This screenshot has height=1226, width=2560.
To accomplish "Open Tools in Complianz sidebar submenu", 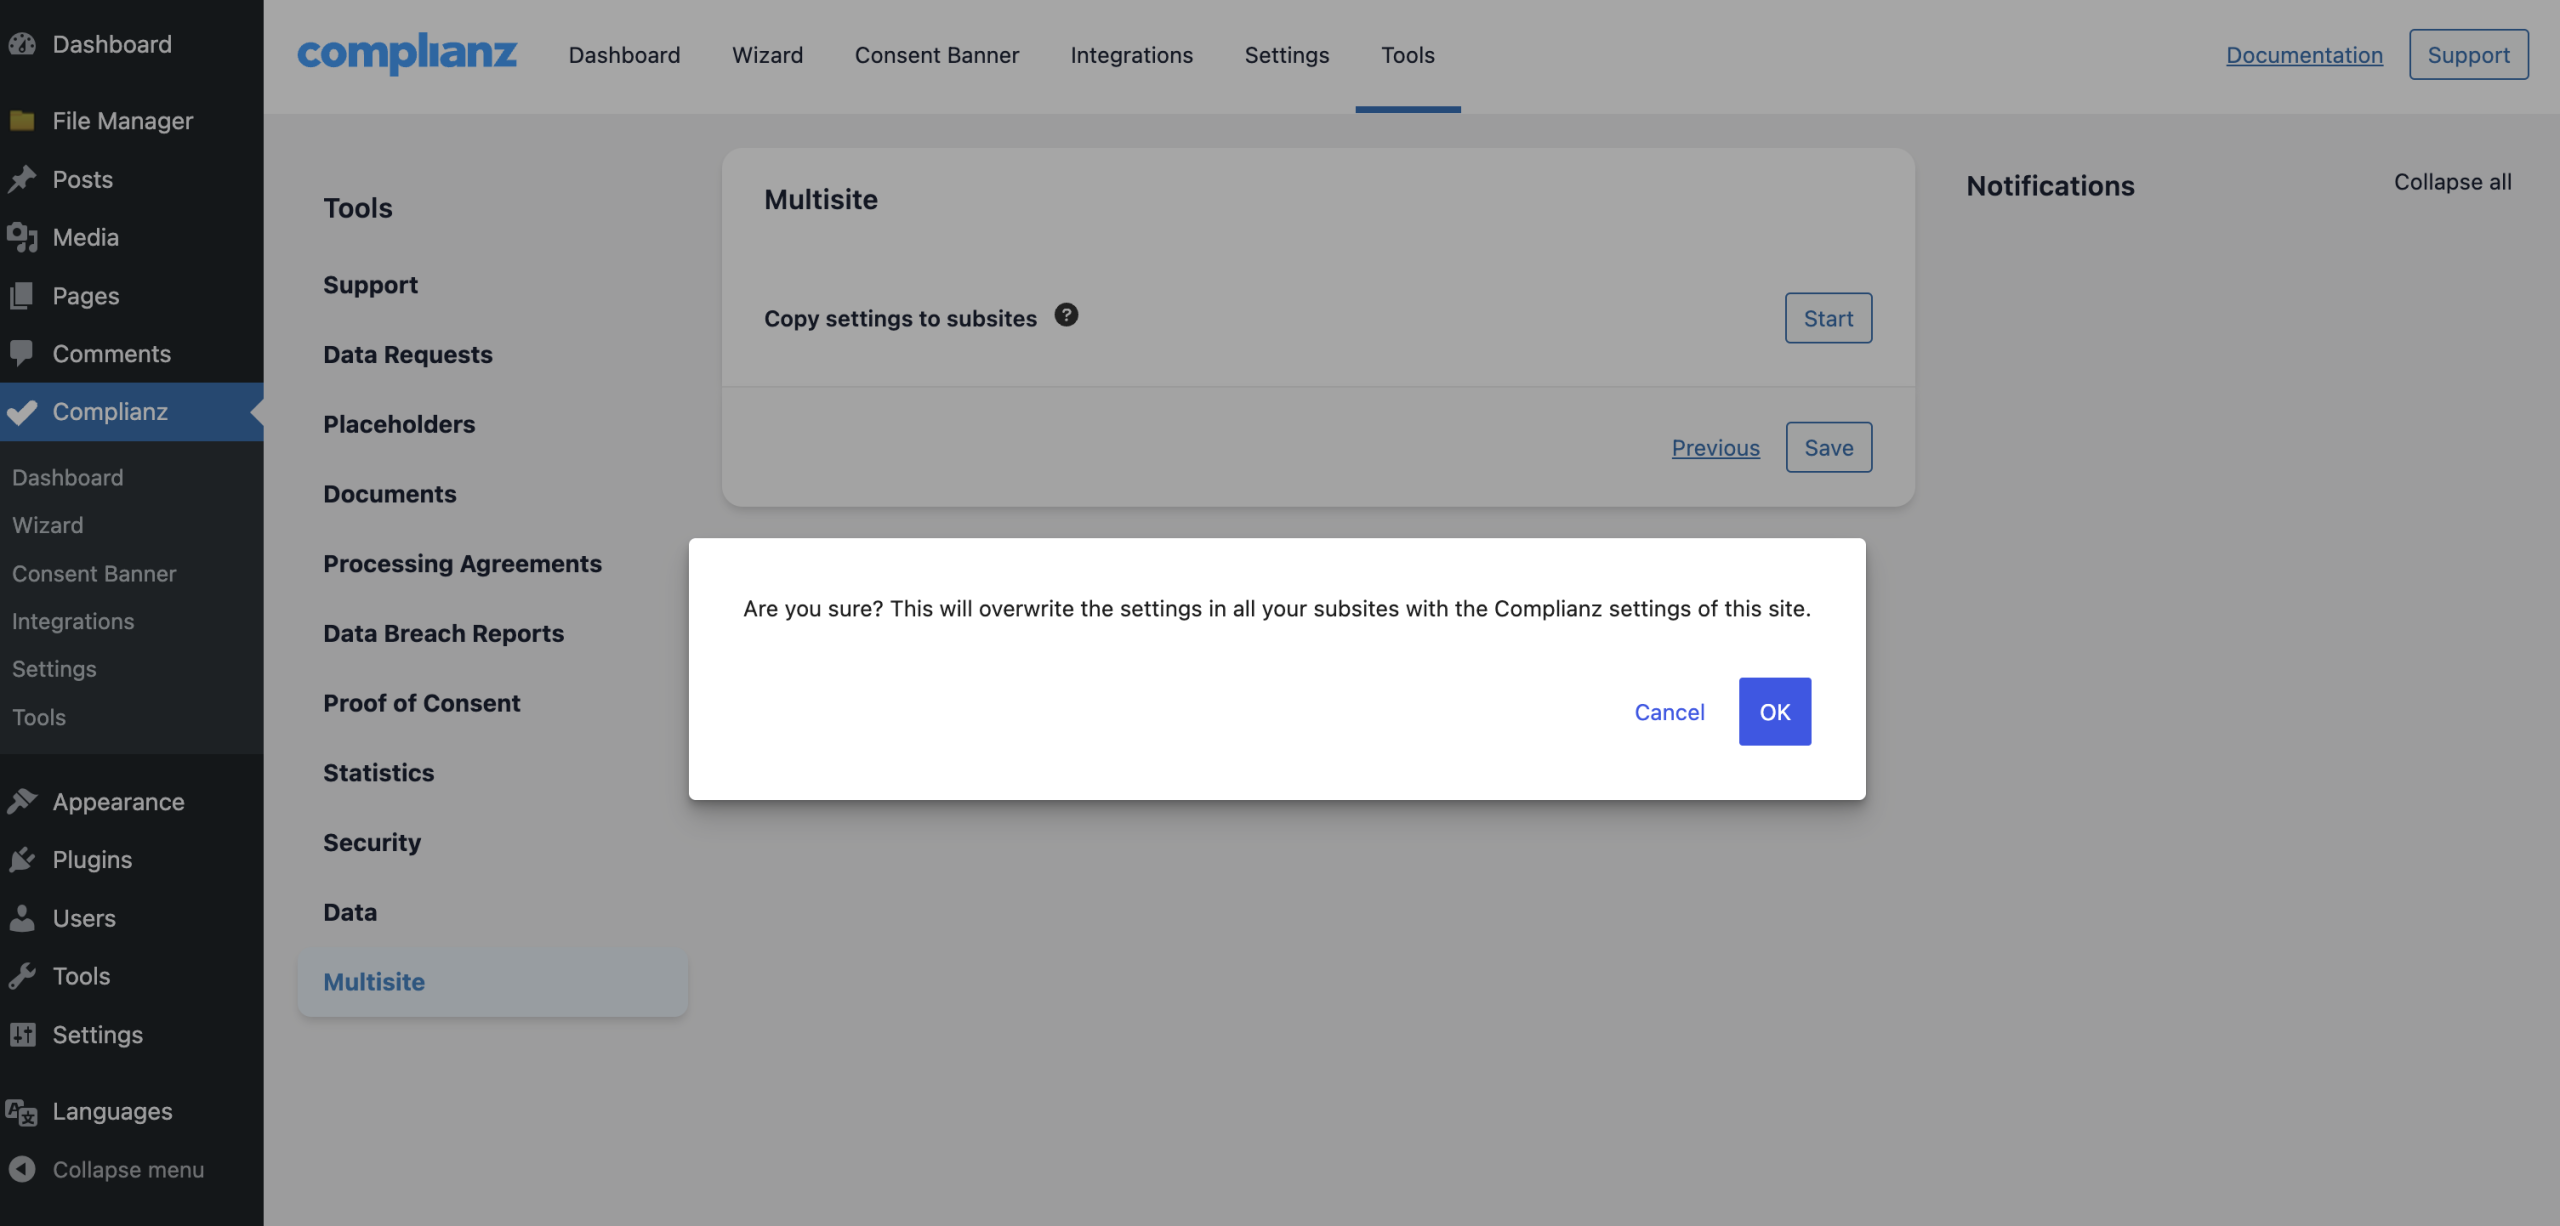I will click(x=38, y=717).
